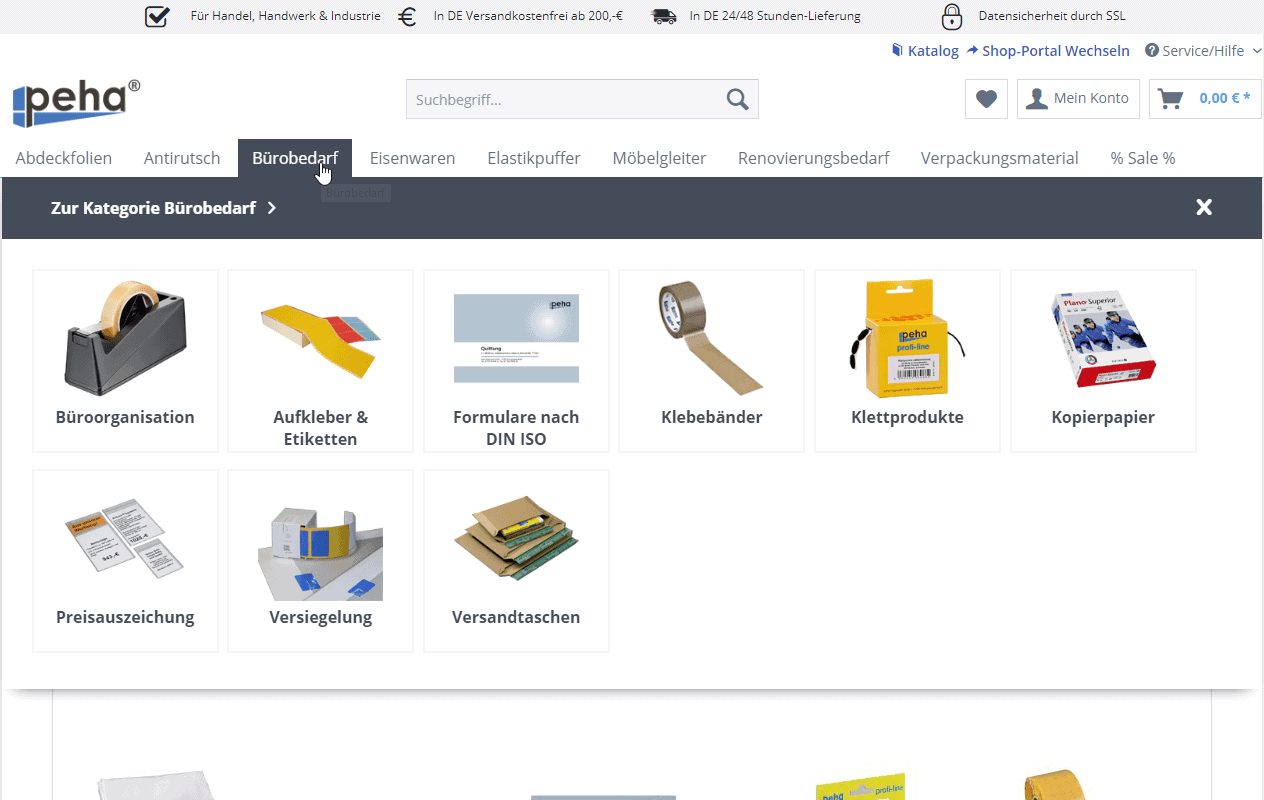
Task: Go to Zur Kategorie Bürobedarf
Action: [x=164, y=208]
